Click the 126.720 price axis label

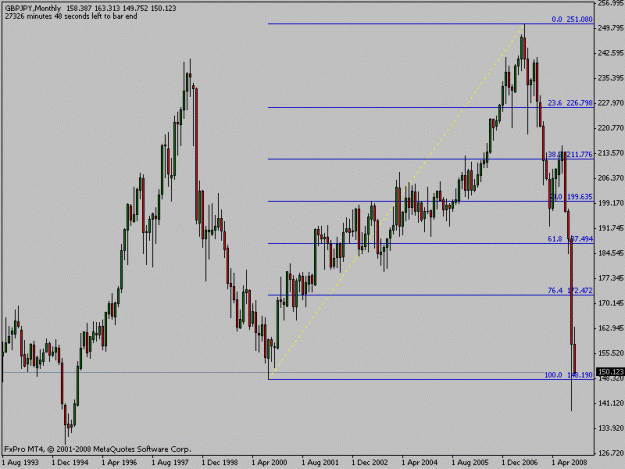pyautogui.click(x=611, y=453)
